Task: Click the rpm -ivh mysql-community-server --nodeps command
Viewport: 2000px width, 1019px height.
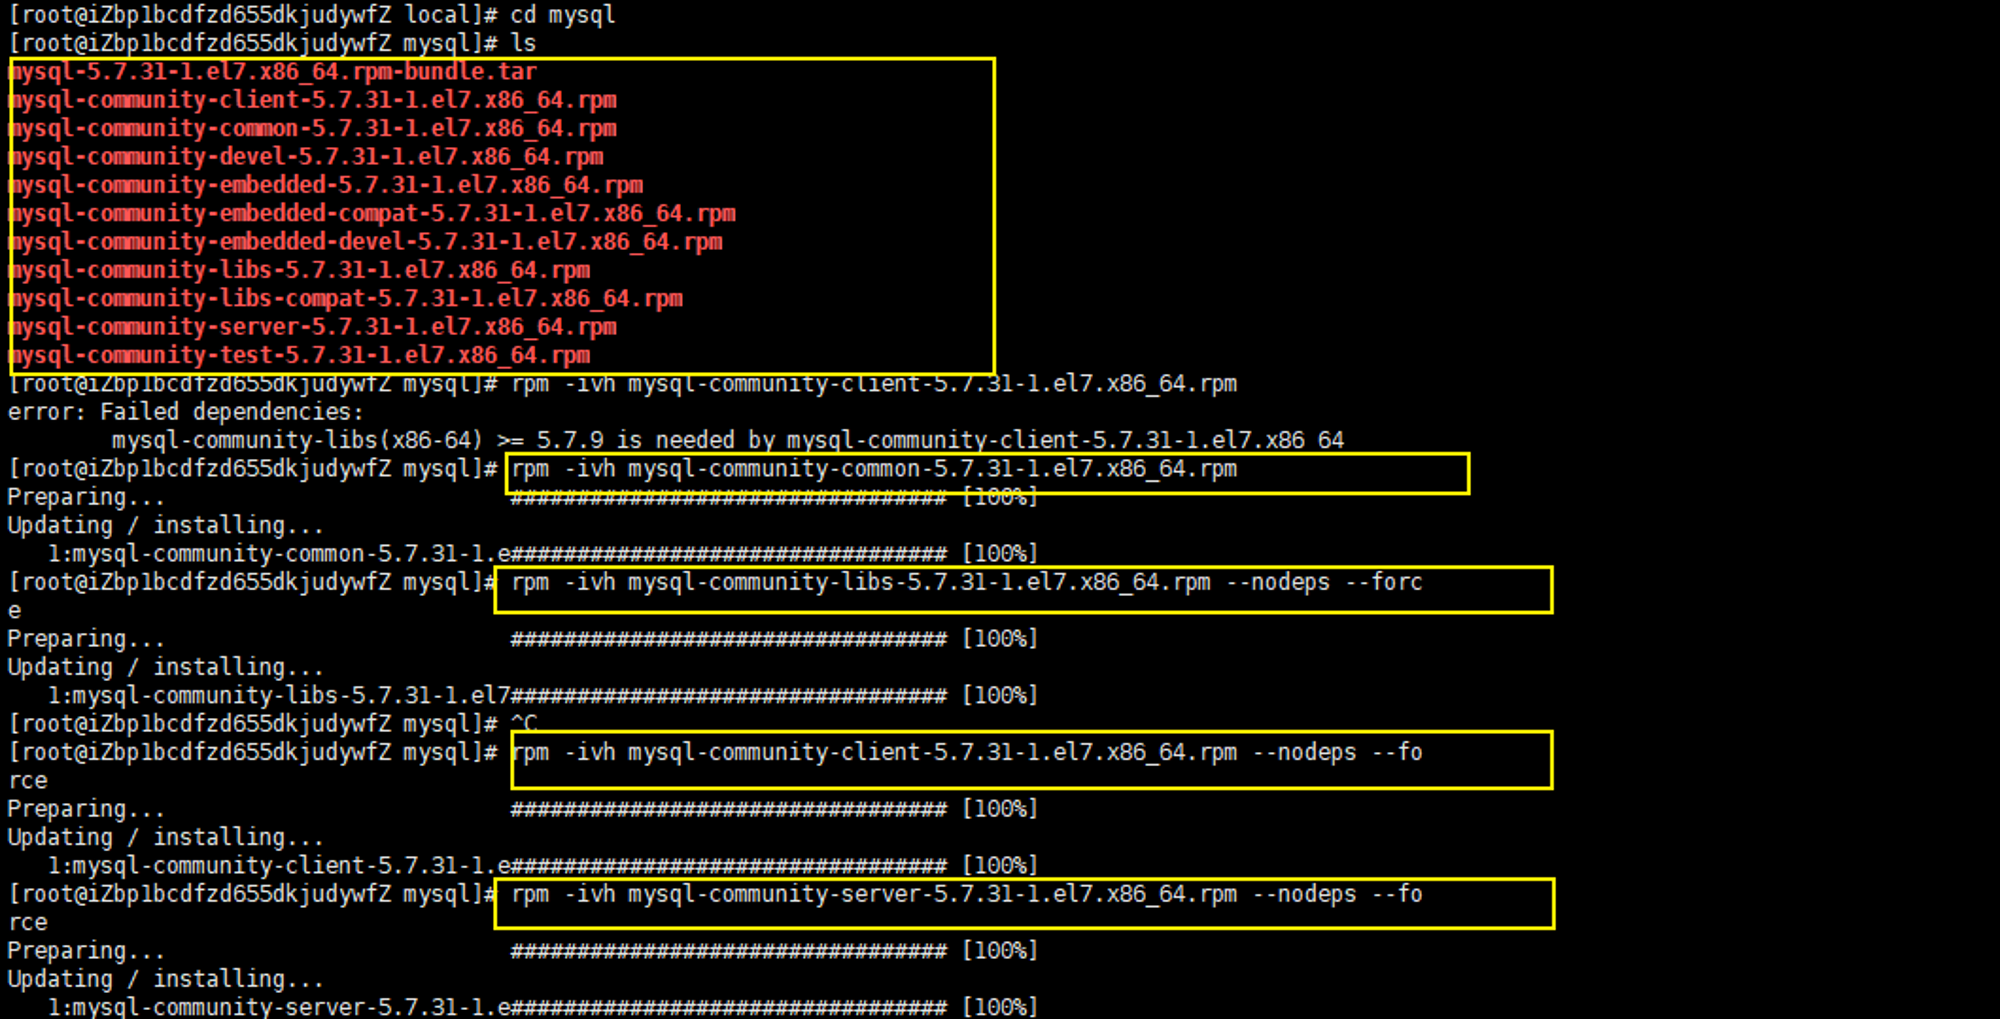Action: pyautogui.click(x=967, y=894)
